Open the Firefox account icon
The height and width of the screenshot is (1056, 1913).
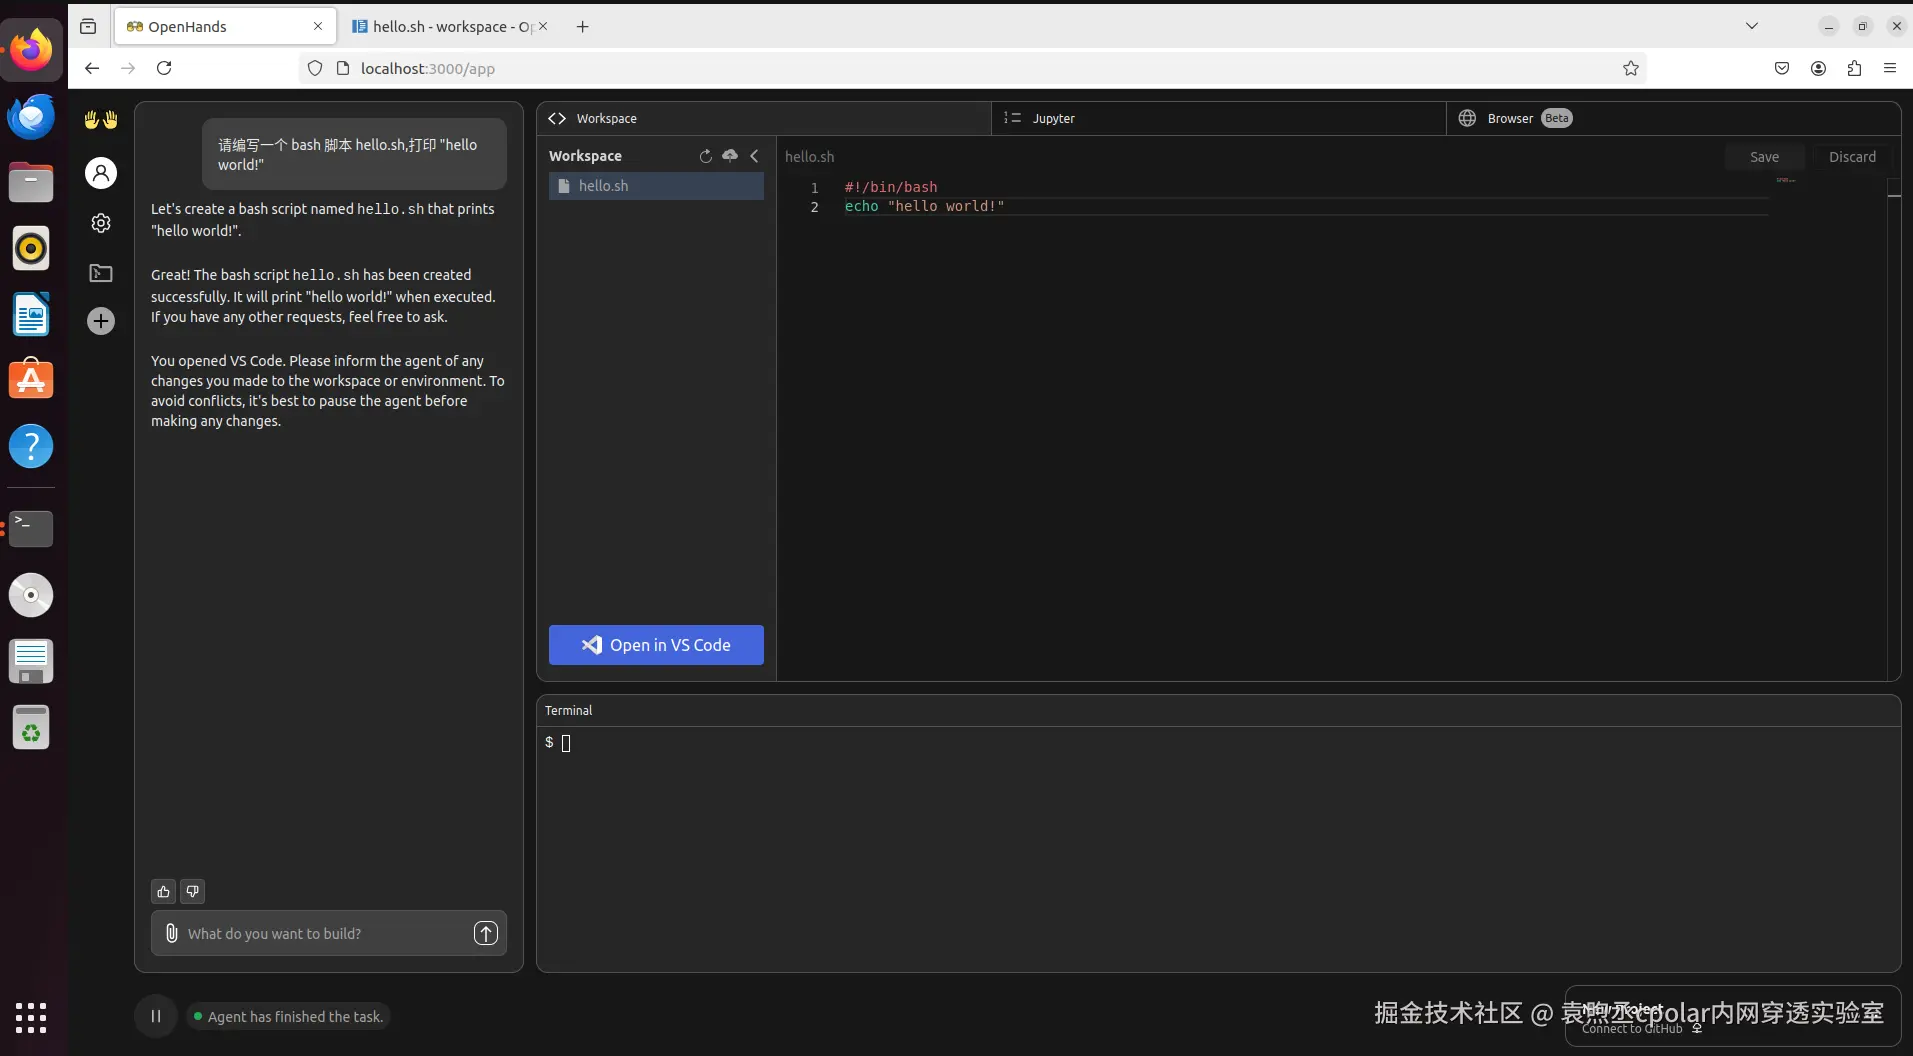[x=1818, y=68]
